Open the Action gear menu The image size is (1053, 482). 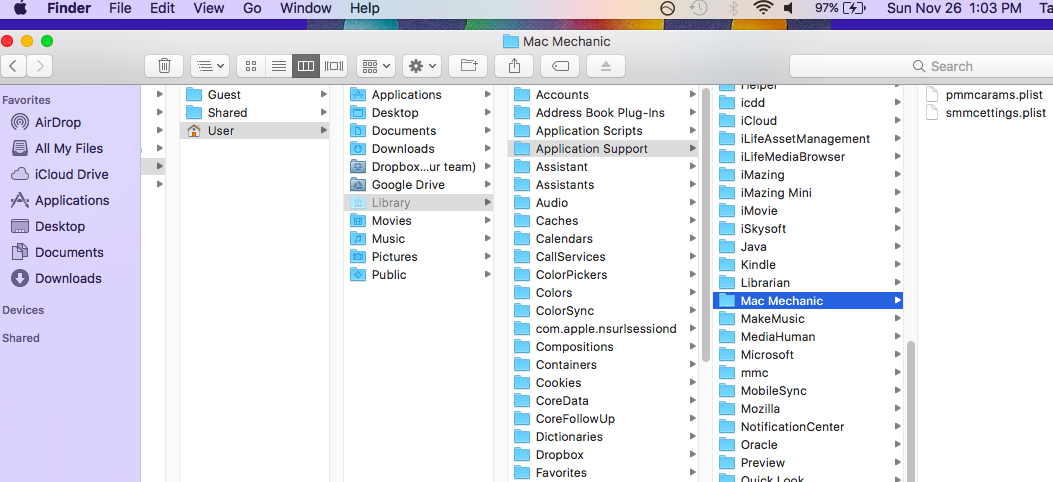422,66
